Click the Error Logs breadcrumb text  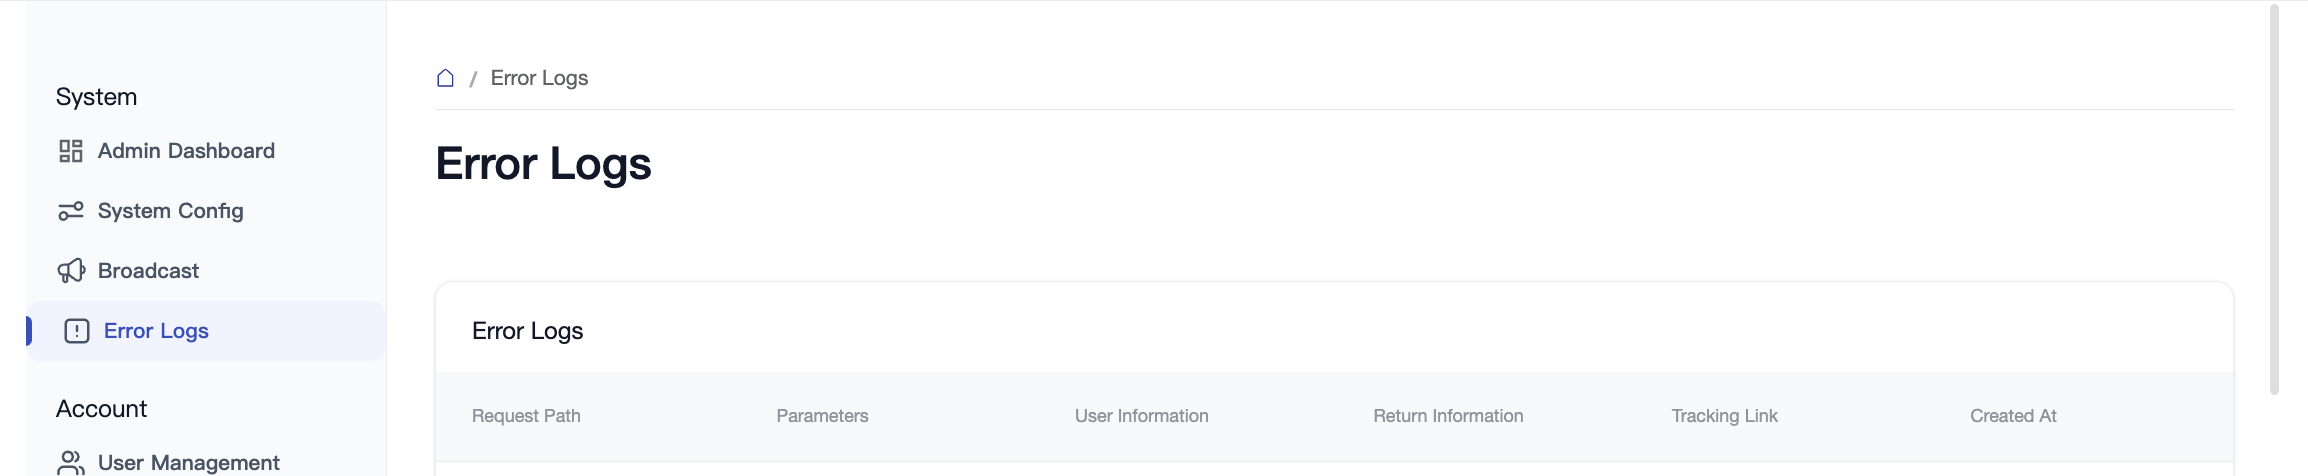(x=539, y=78)
